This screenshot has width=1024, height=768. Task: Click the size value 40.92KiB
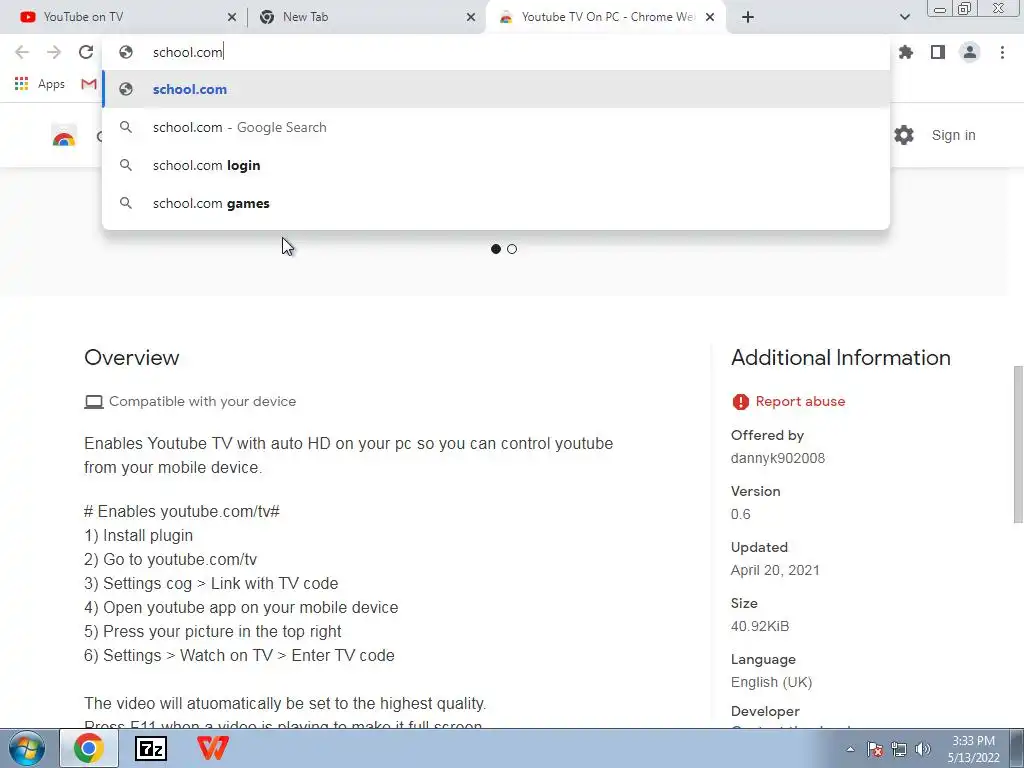[x=760, y=626]
